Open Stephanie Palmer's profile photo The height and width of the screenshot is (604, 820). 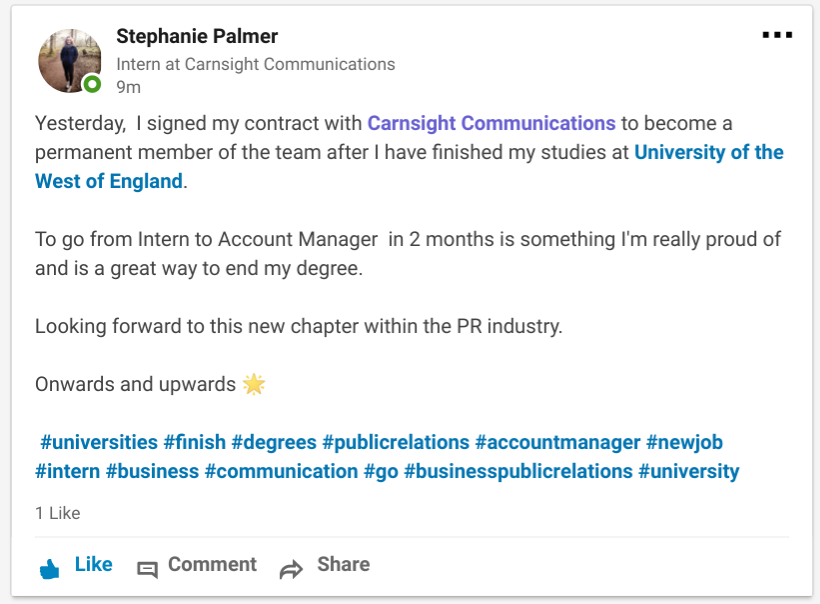(70, 60)
